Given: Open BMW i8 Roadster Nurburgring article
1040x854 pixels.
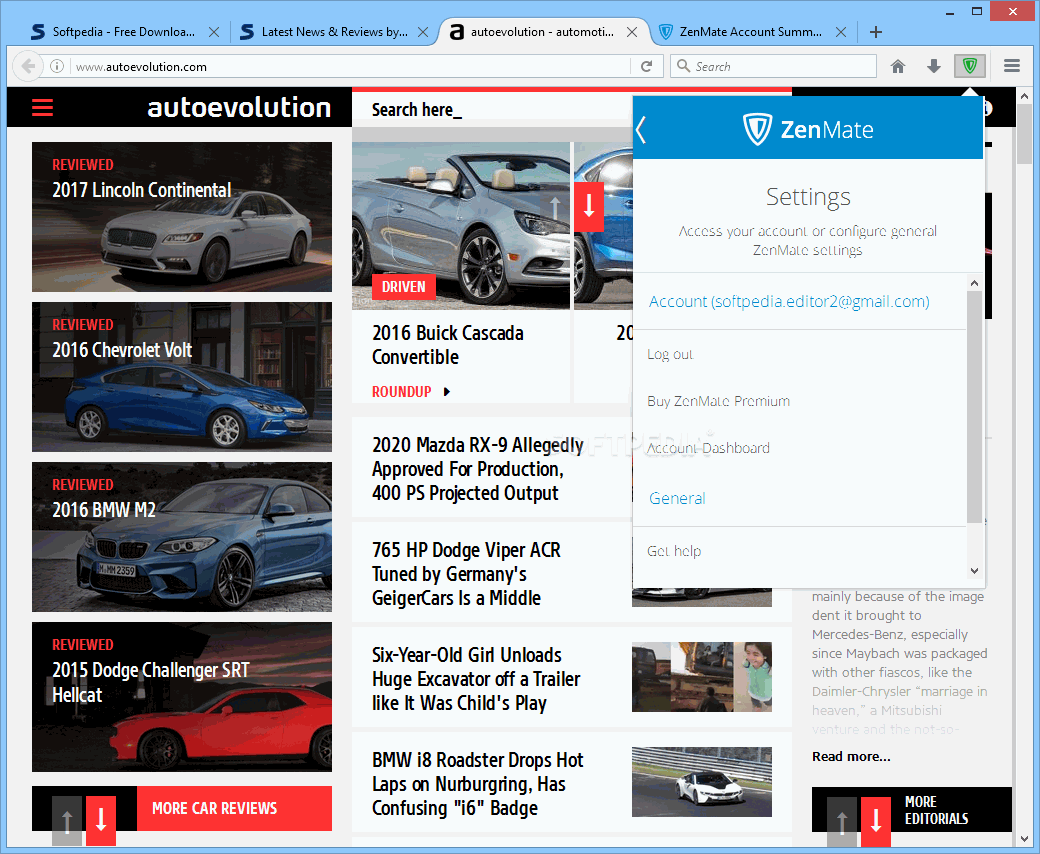Looking at the screenshot, I should click(478, 784).
